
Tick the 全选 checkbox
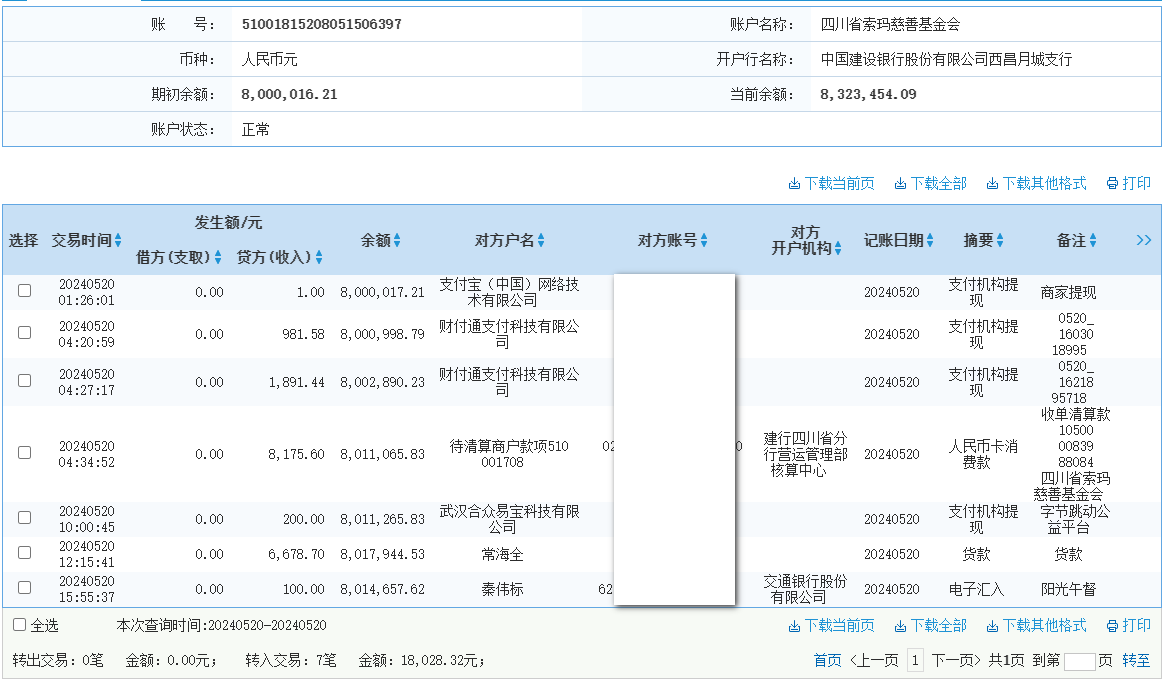click(19, 625)
